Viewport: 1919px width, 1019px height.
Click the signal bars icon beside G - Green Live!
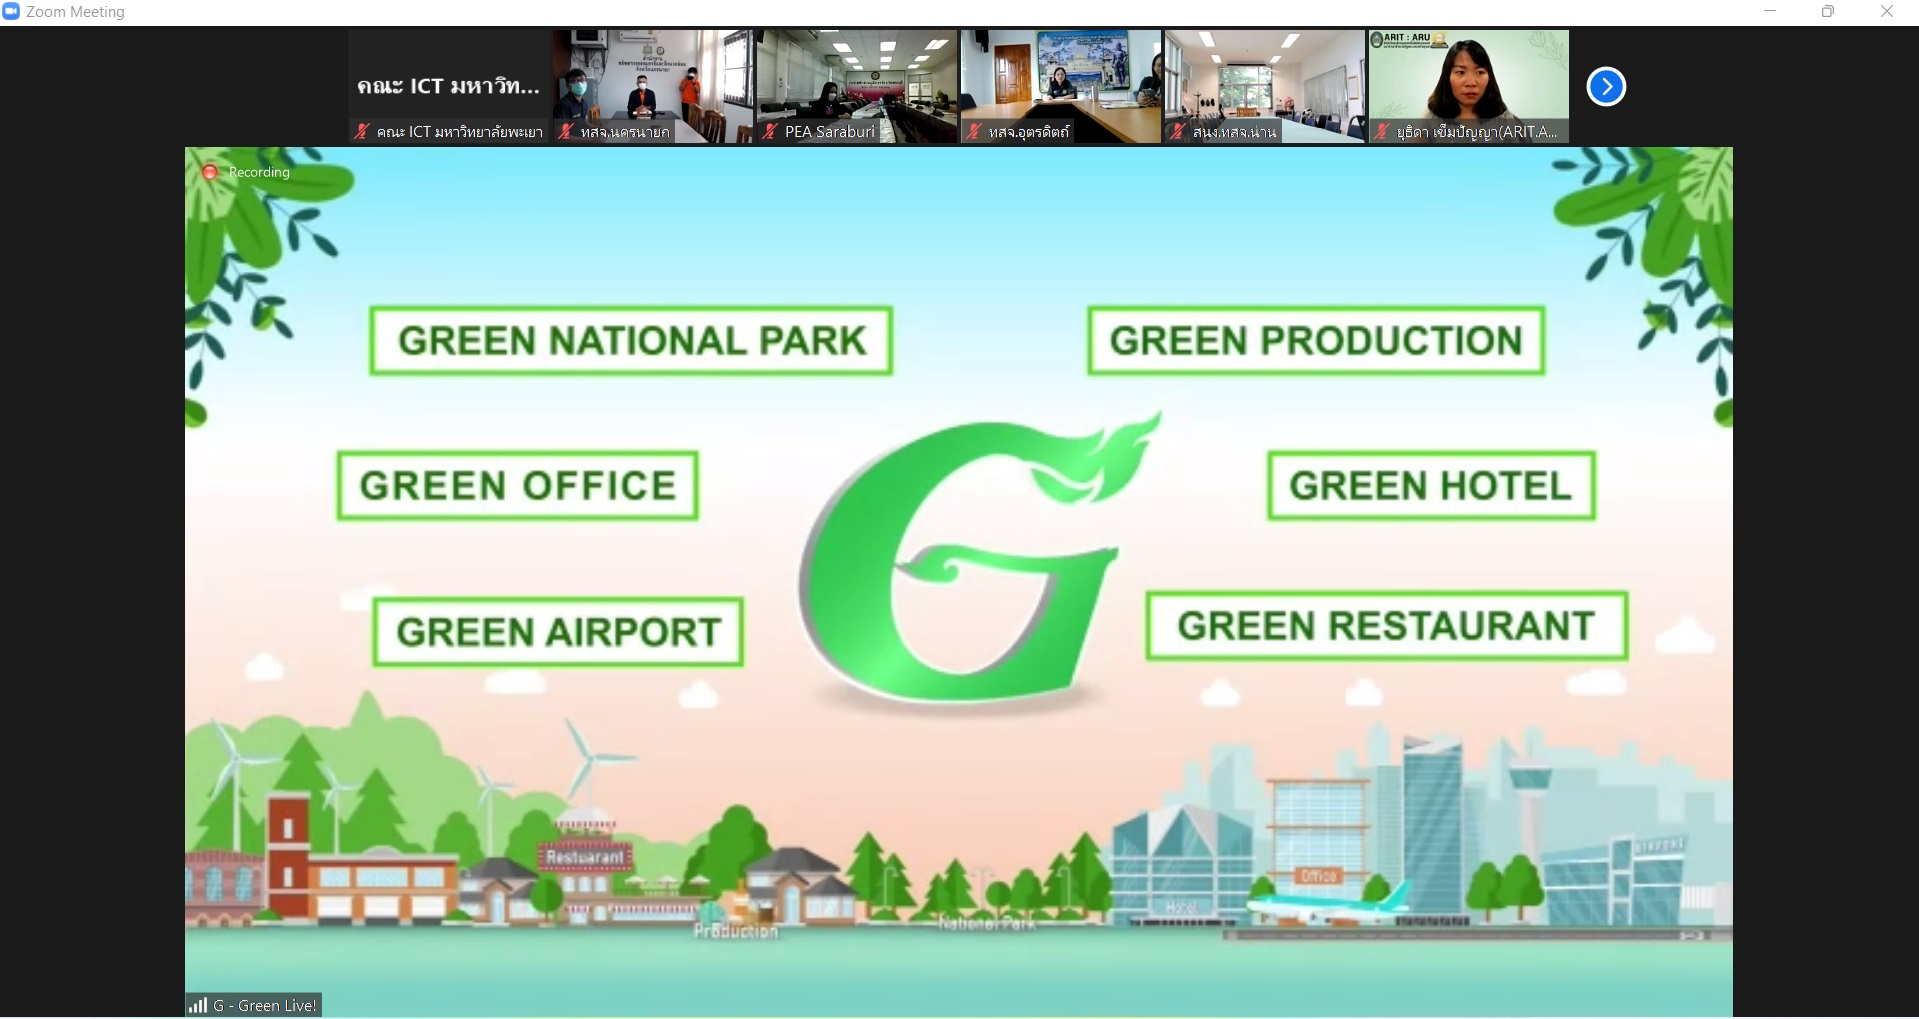click(x=198, y=1005)
